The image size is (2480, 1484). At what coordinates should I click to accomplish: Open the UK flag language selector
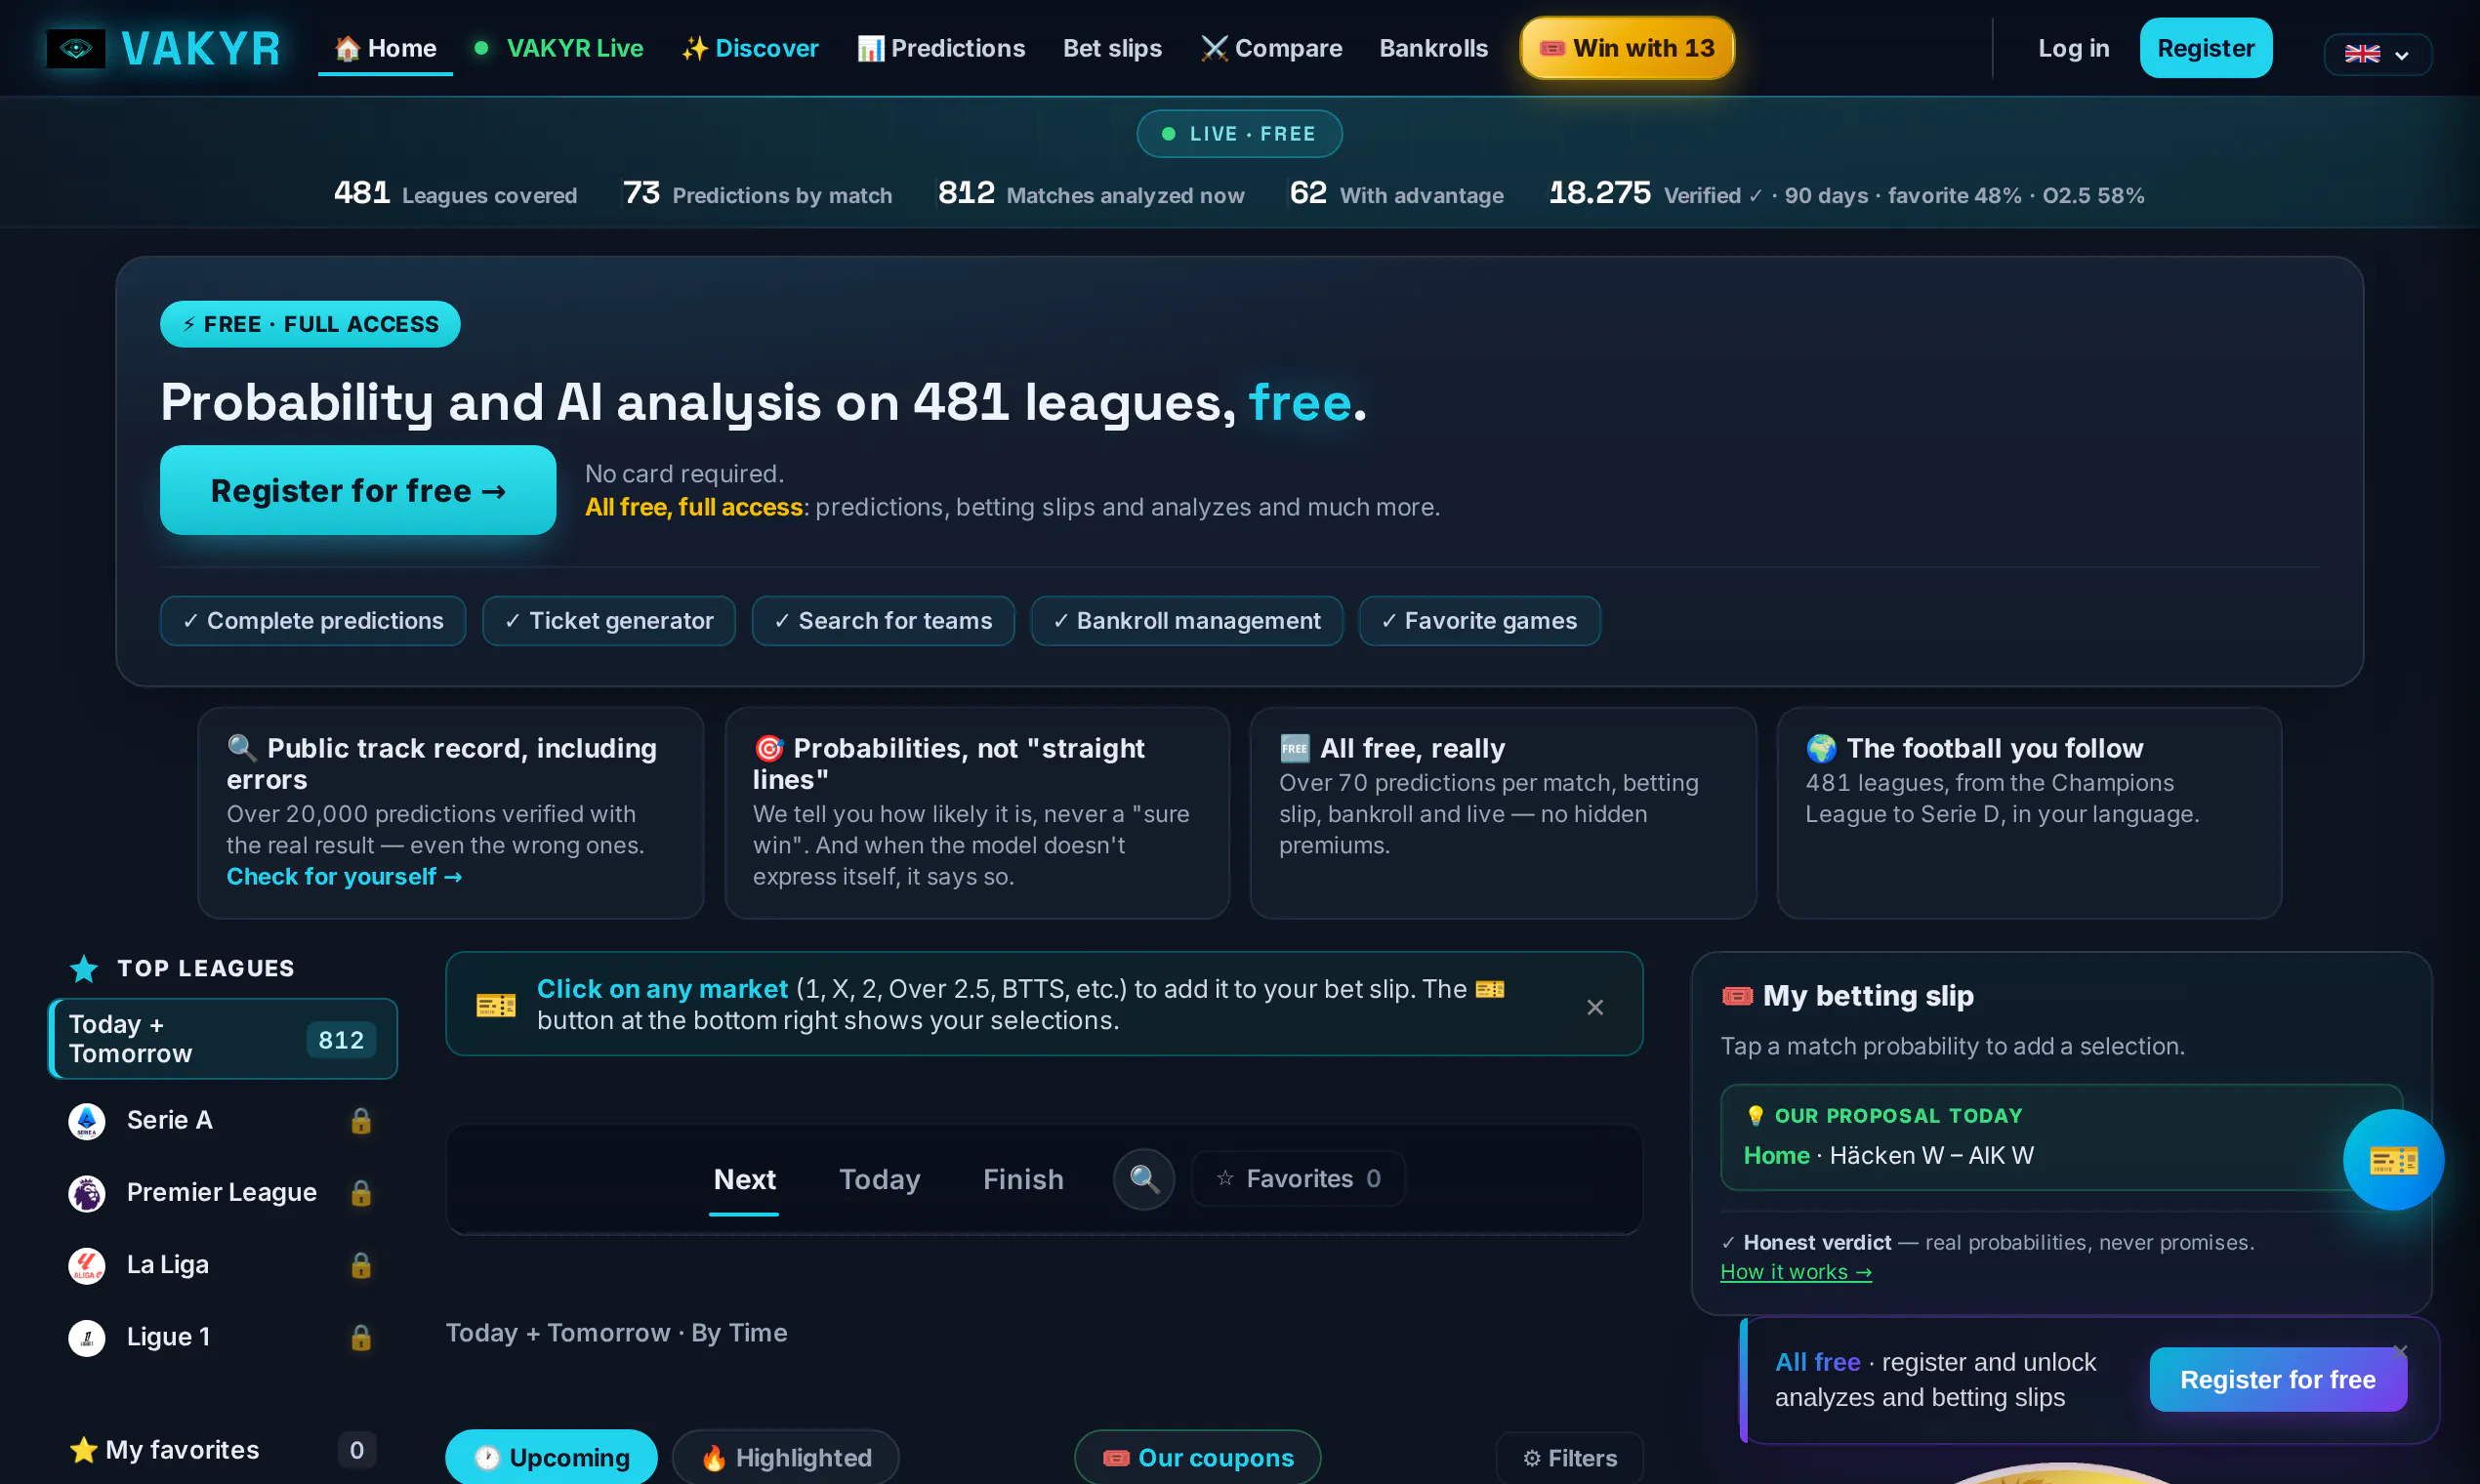[x=2377, y=54]
